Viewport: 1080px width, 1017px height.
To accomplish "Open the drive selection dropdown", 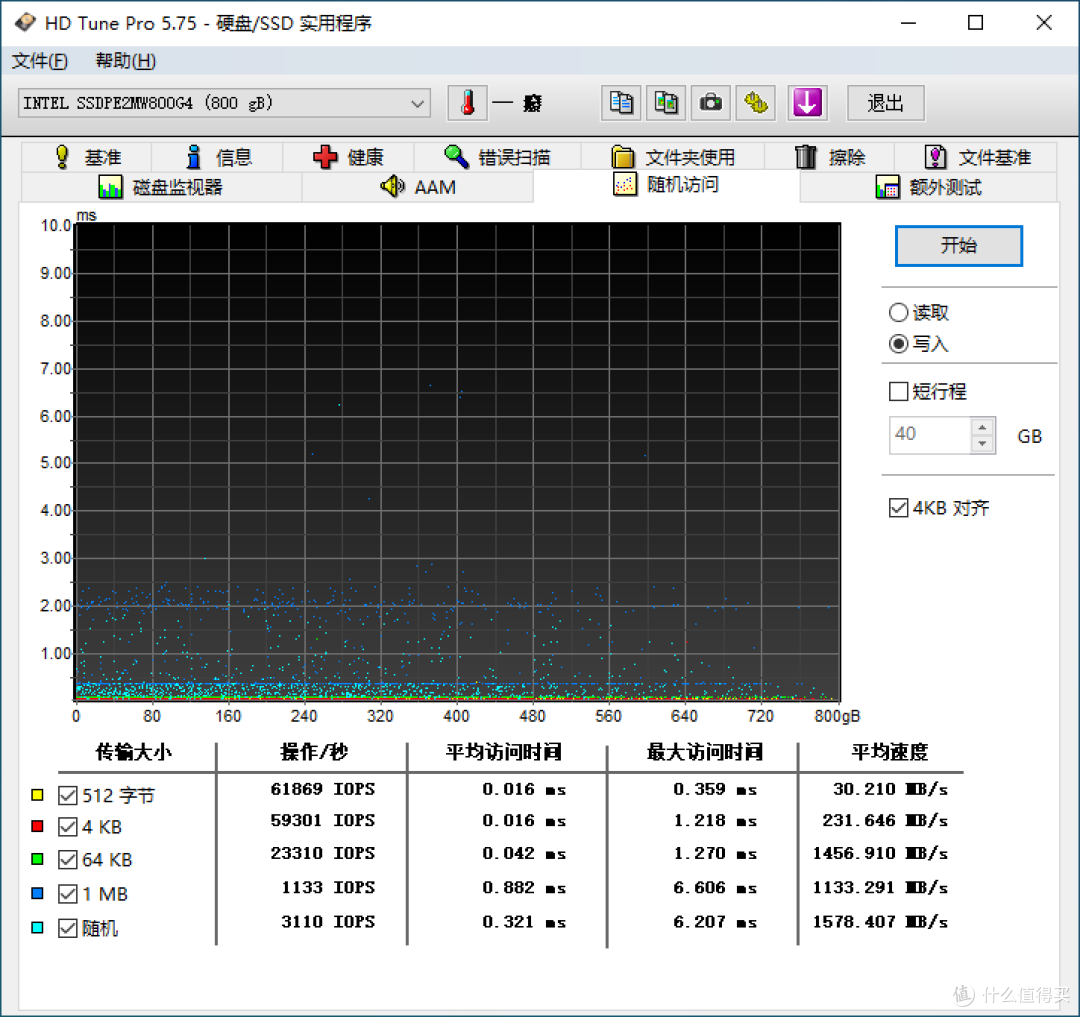I will (x=419, y=102).
